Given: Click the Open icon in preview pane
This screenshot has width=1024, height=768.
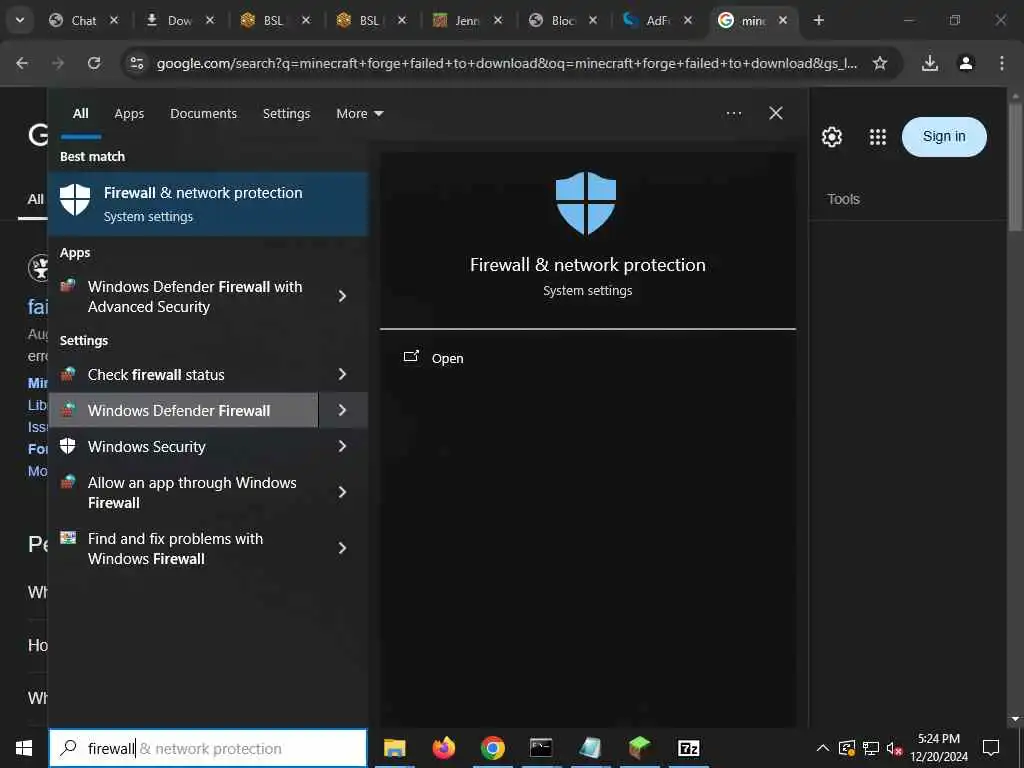Looking at the screenshot, I should (x=411, y=357).
